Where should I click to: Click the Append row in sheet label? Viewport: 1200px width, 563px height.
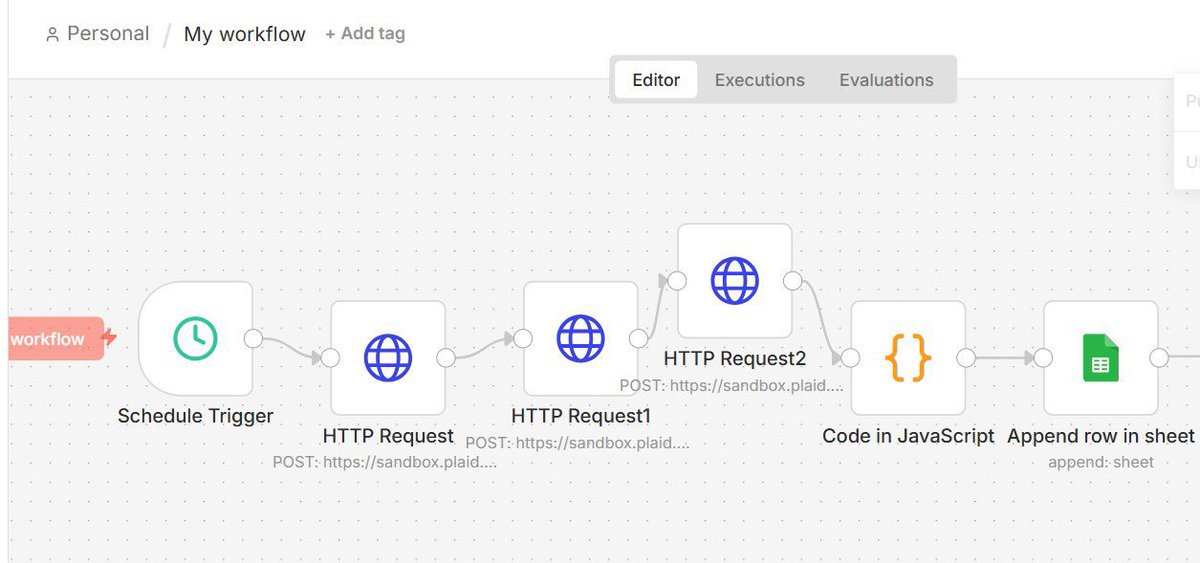tap(1101, 436)
